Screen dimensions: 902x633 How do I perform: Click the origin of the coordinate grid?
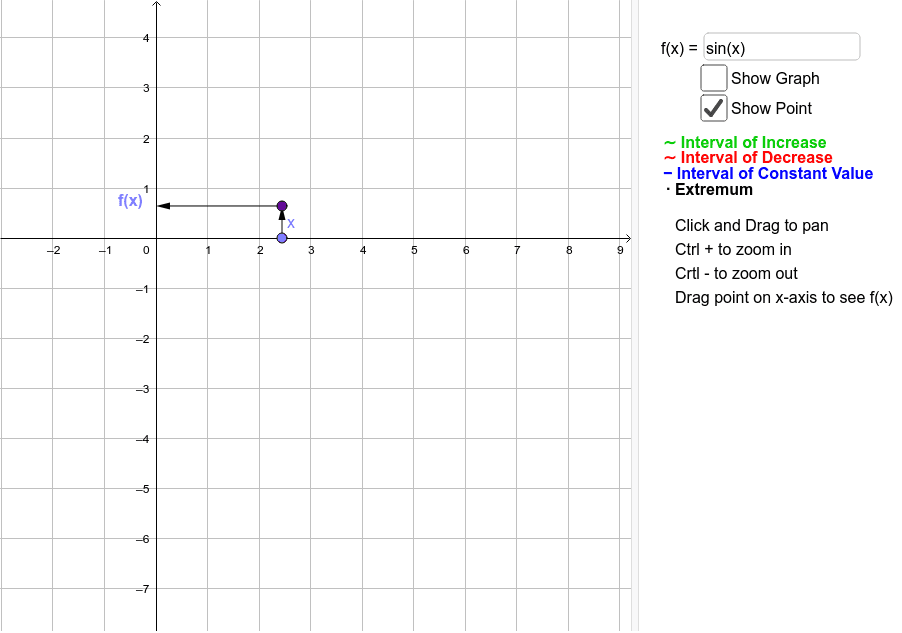pyautogui.click(x=156, y=238)
